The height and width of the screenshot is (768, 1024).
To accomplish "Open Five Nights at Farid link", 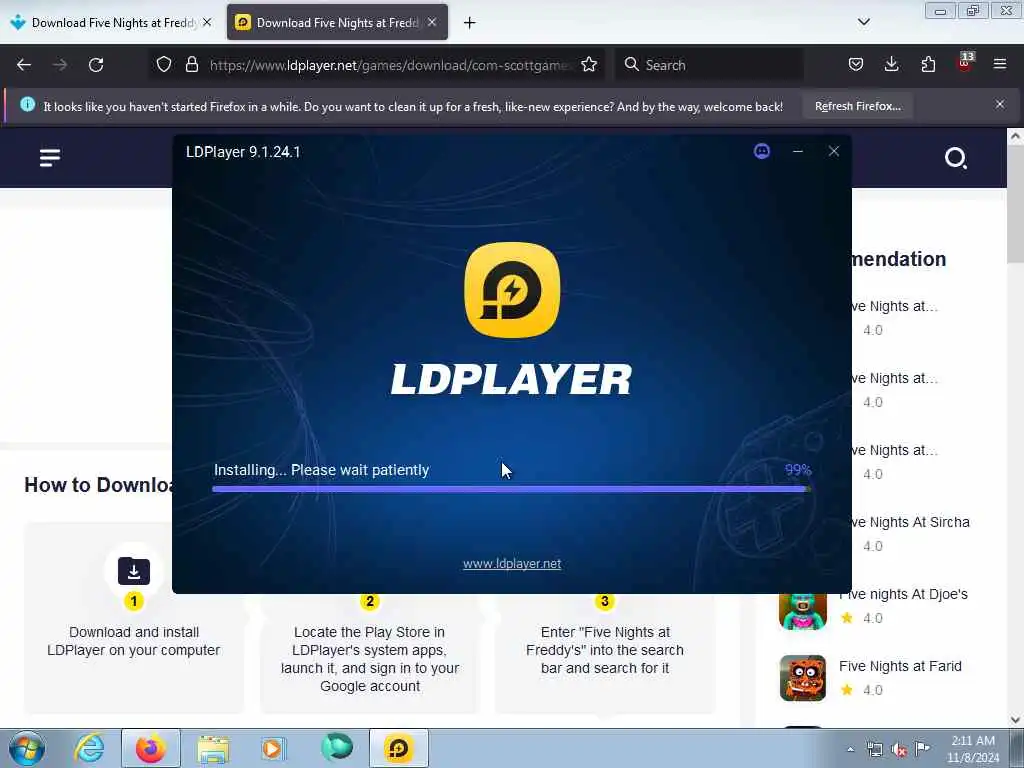I will pyautogui.click(x=900, y=666).
